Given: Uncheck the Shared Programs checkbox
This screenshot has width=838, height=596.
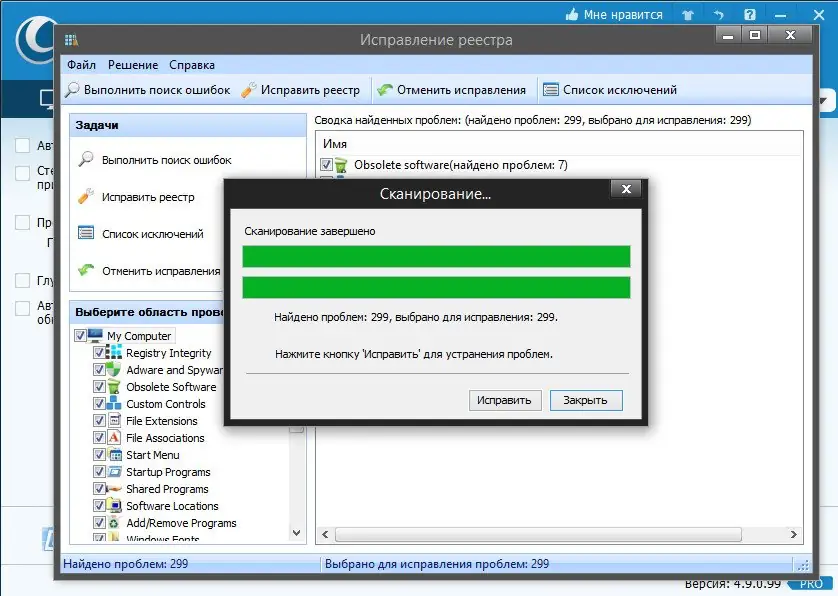Looking at the screenshot, I should point(99,489).
